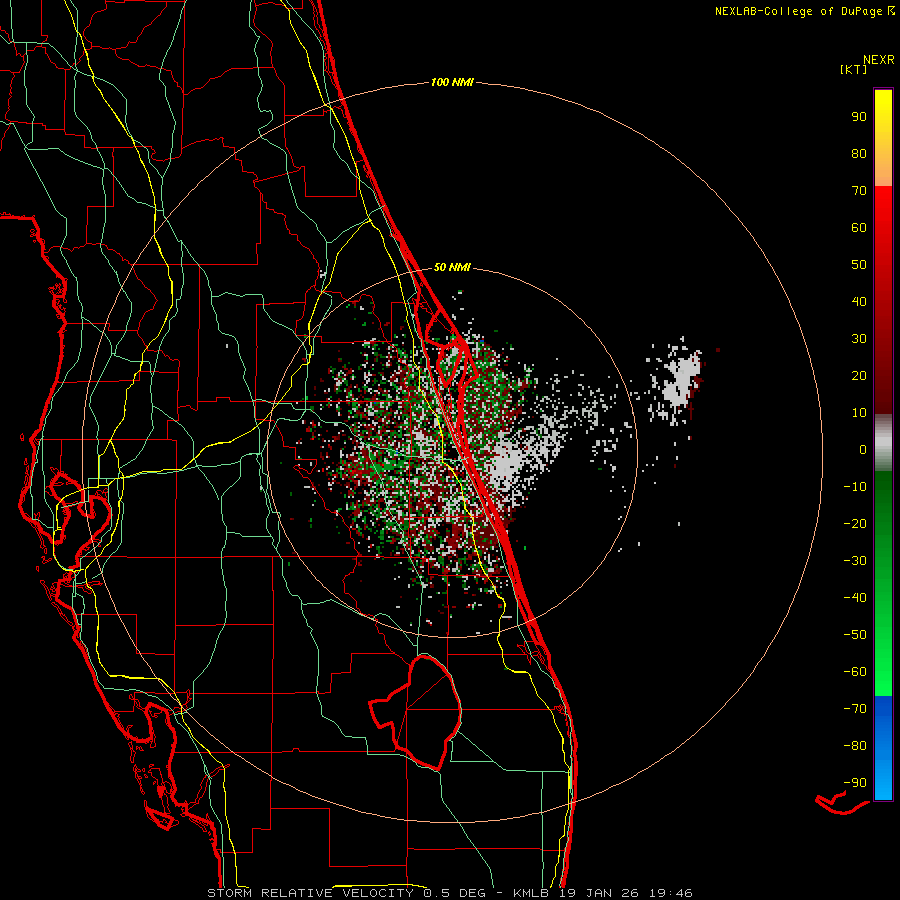Click the "80" legend value

[x=859, y=153]
